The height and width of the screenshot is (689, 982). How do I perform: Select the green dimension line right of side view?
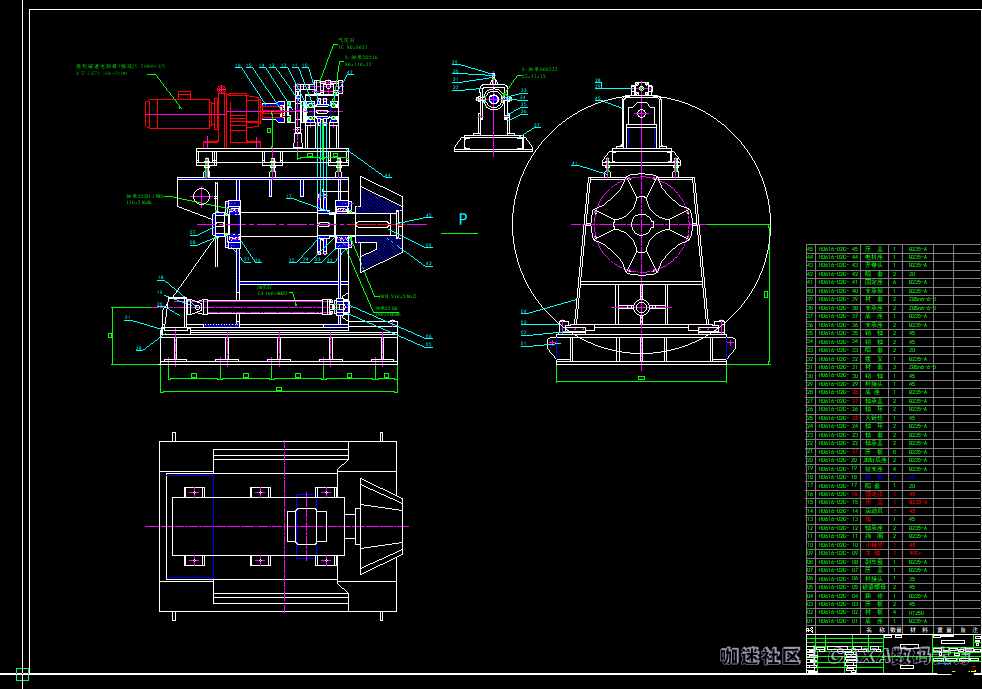click(x=766, y=294)
